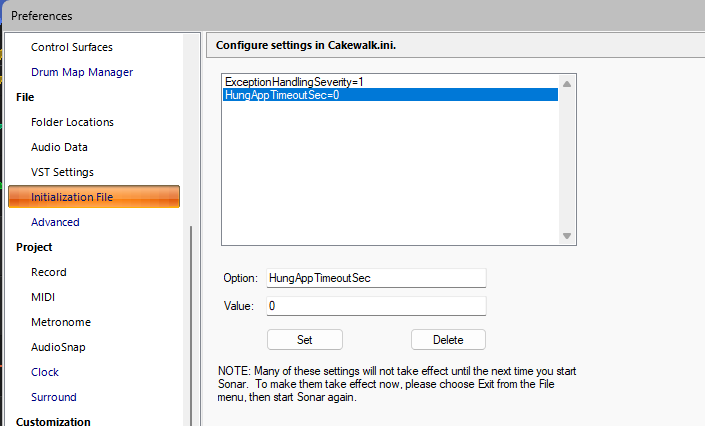Select HungAppTimeoutSec=0 entry in list
Viewport: 705px width, 426px height.
point(390,95)
